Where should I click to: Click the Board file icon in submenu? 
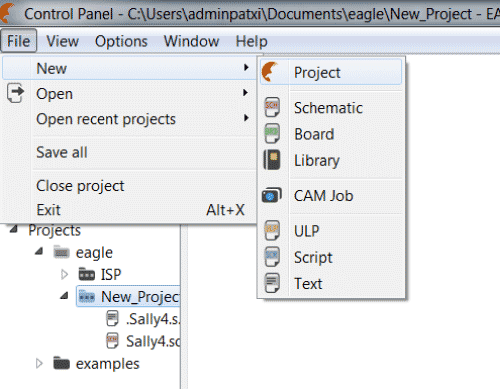pyautogui.click(x=272, y=134)
